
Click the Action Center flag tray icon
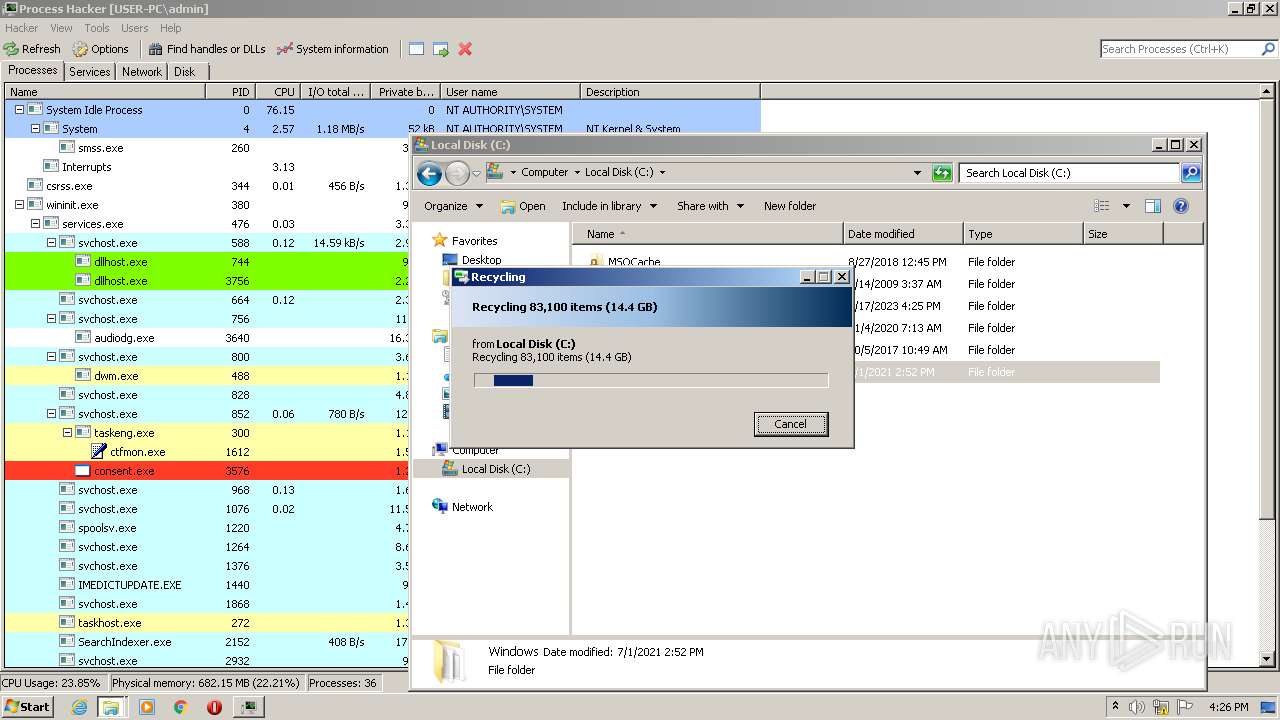1185,707
